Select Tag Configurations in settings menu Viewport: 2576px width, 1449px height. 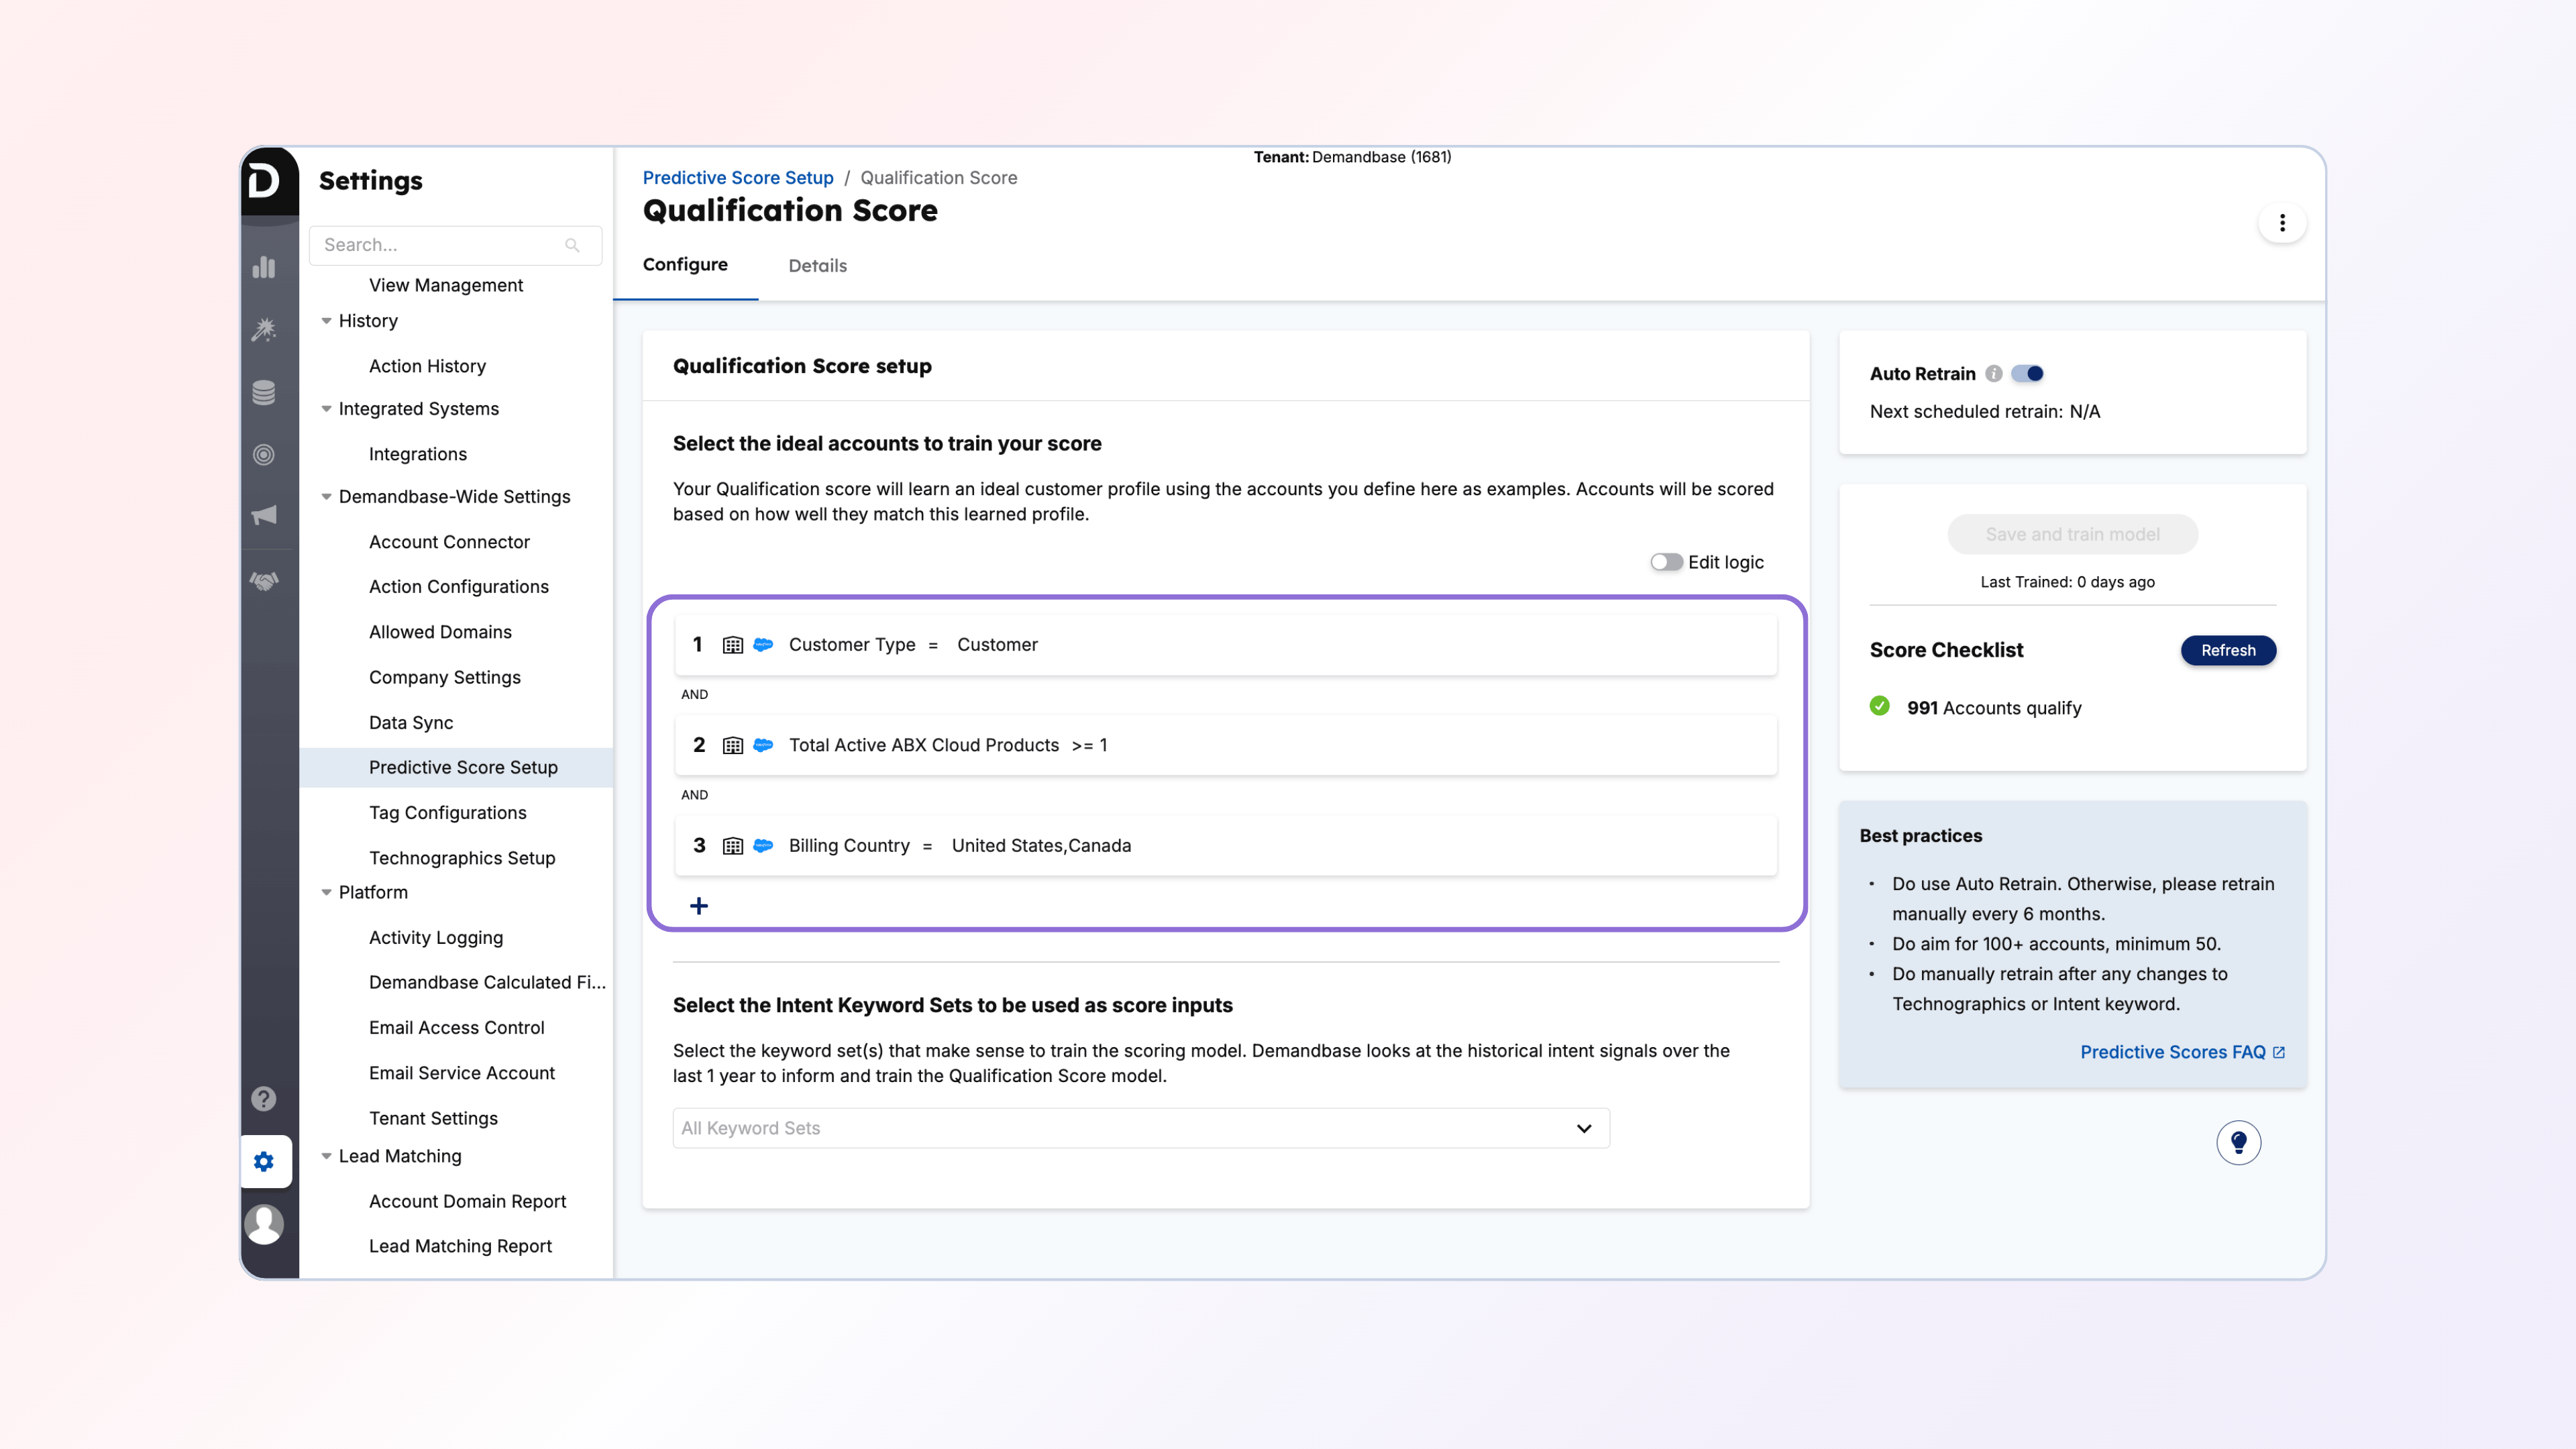pos(447,813)
